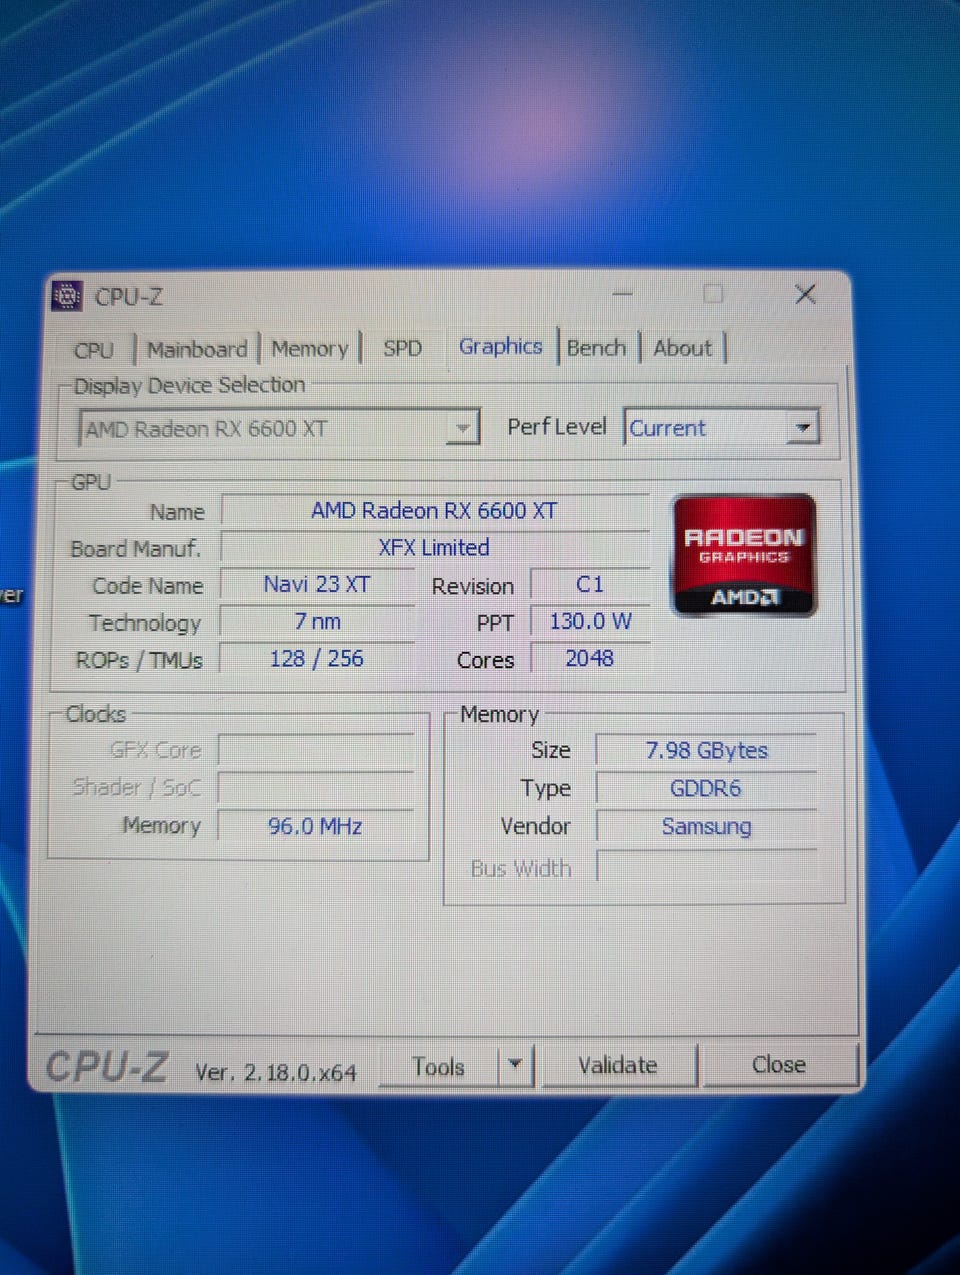The image size is (960, 1275).
Task: Open the About tab
Action: point(683,348)
